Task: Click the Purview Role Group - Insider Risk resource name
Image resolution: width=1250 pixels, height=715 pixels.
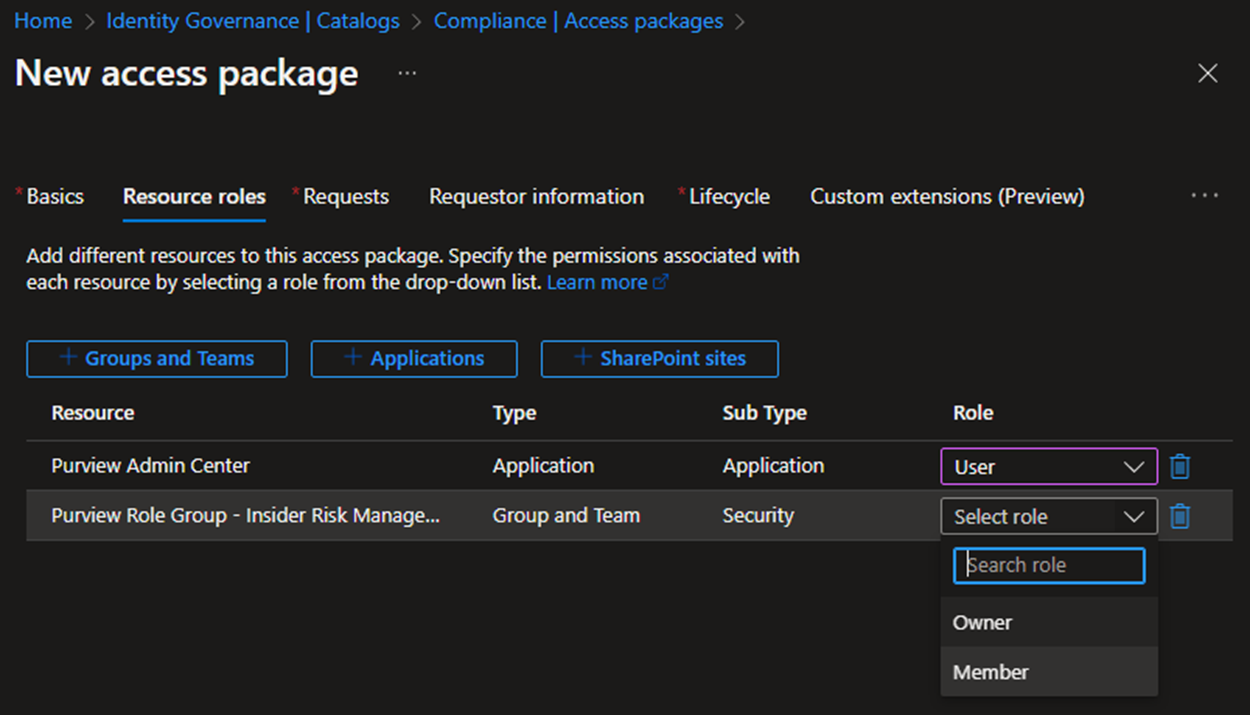Action: 246,515
